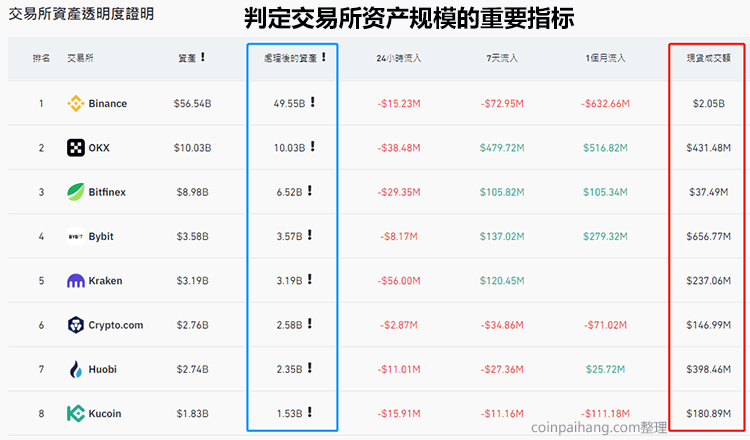
Task: Click the info icon next to 10.03B processed assets
Action: tap(312, 146)
